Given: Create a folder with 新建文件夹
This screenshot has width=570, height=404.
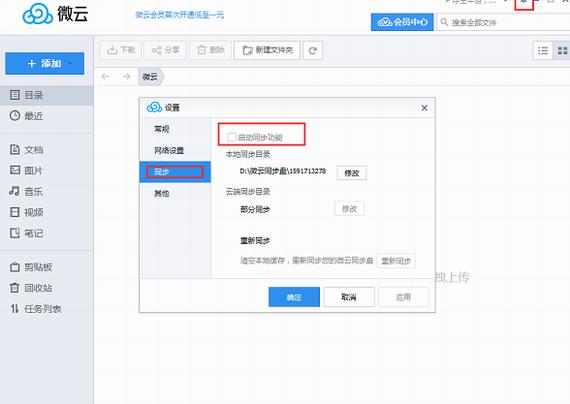Looking at the screenshot, I should [x=267, y=50].
